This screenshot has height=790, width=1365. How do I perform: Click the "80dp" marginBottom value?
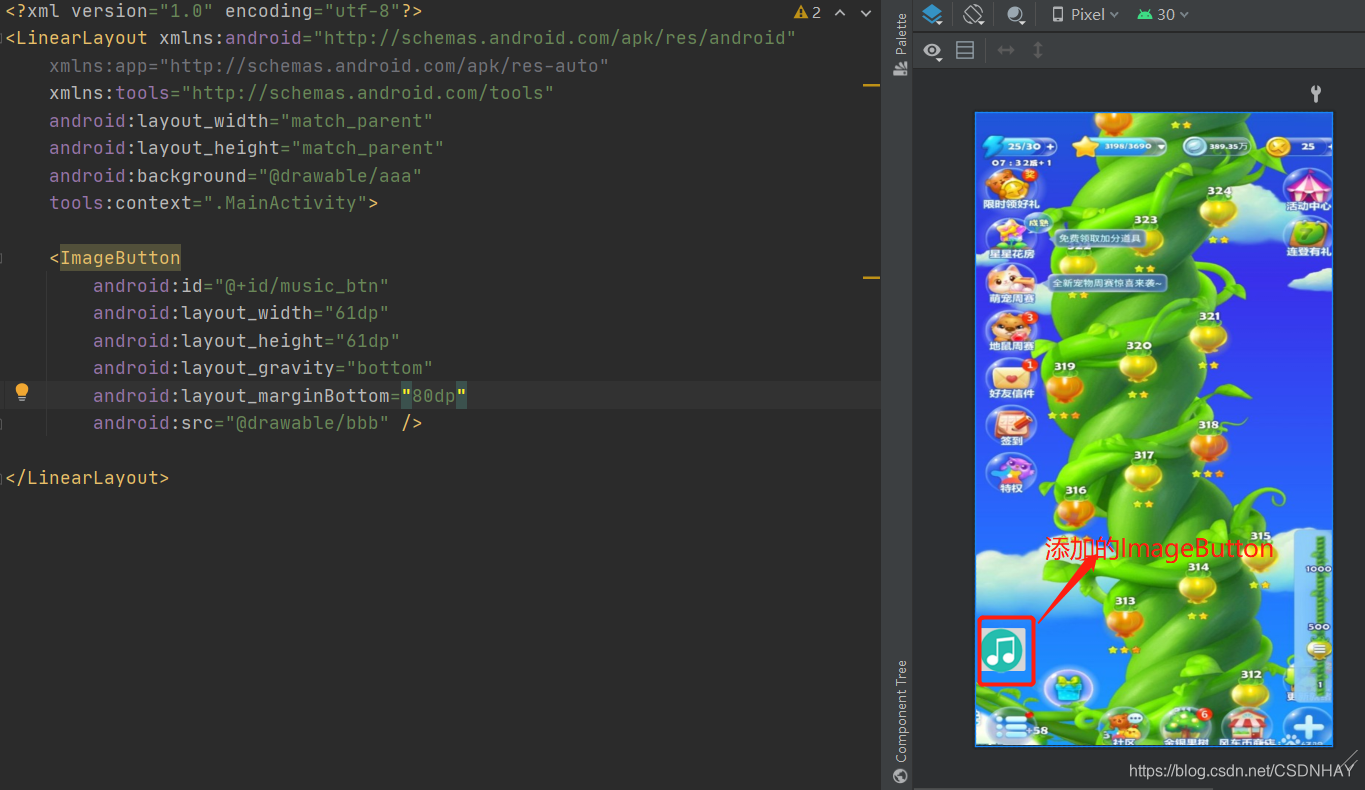coord(434,396)
